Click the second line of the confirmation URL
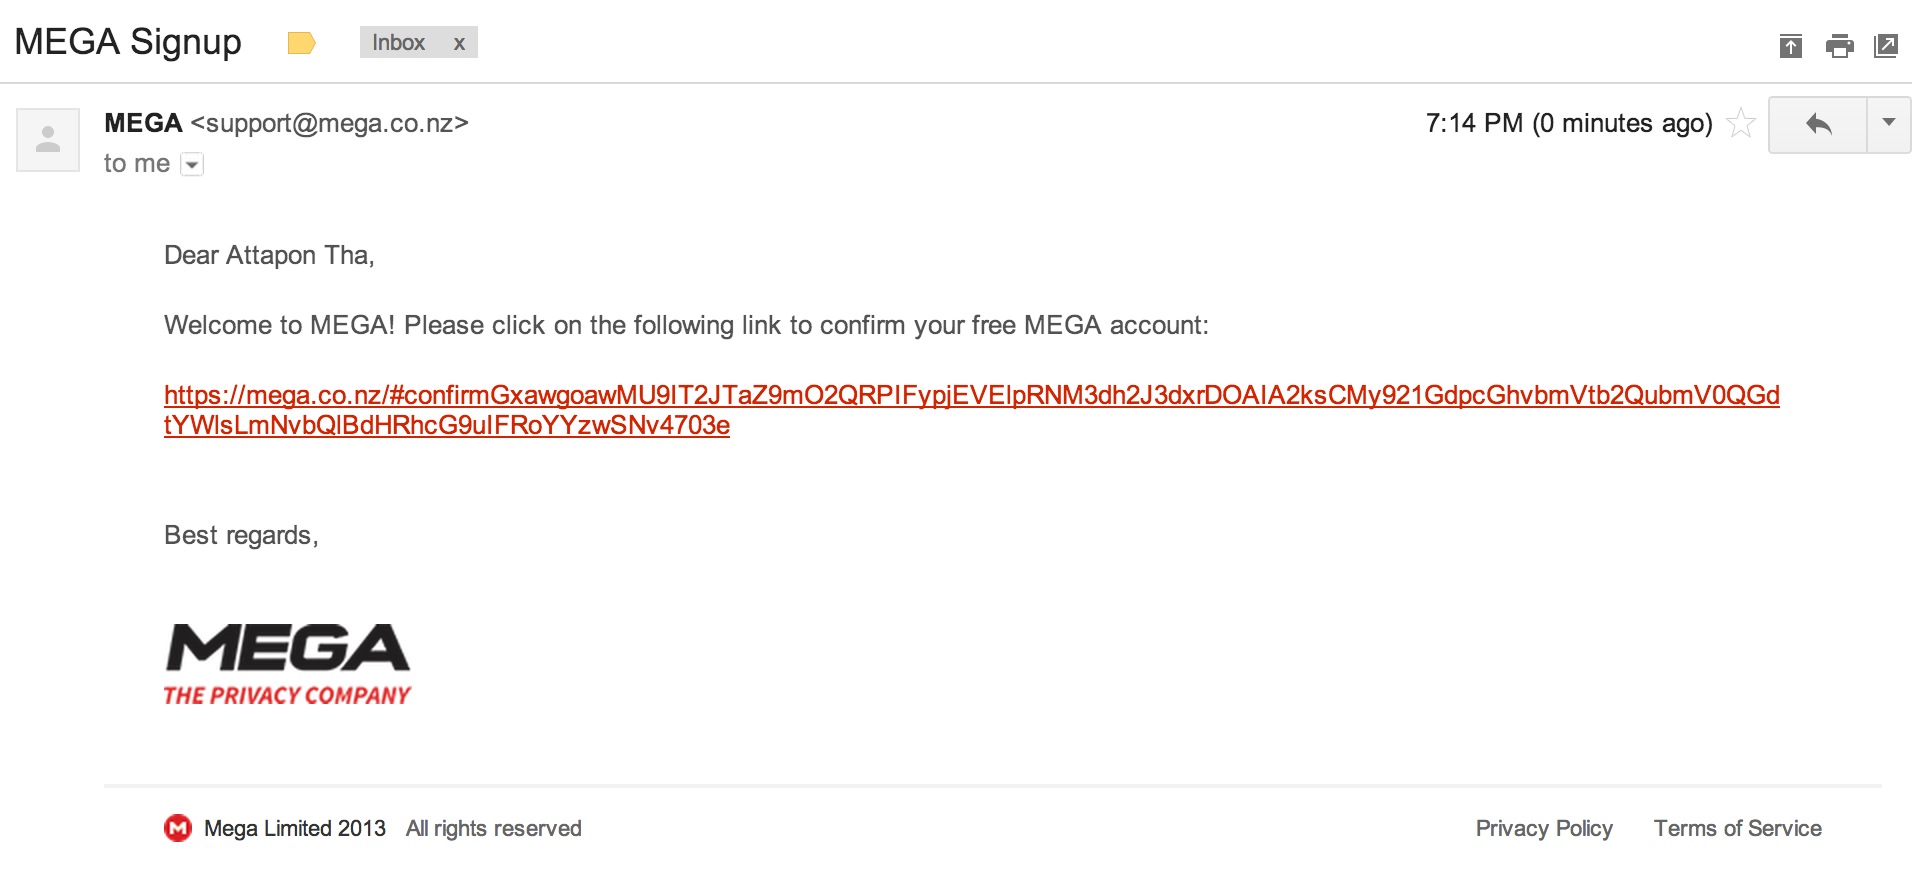 (x=447, y=425)
